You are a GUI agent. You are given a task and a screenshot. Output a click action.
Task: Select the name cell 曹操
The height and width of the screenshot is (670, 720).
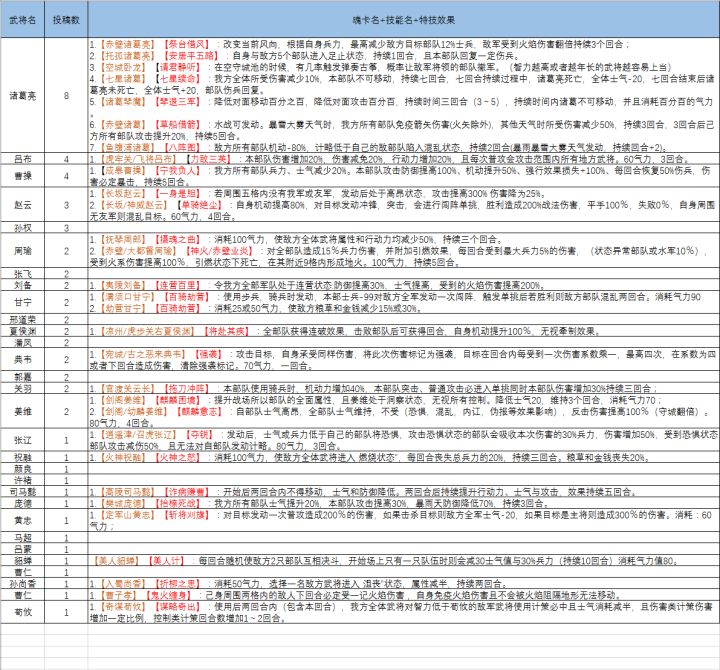tap(22, 176)
